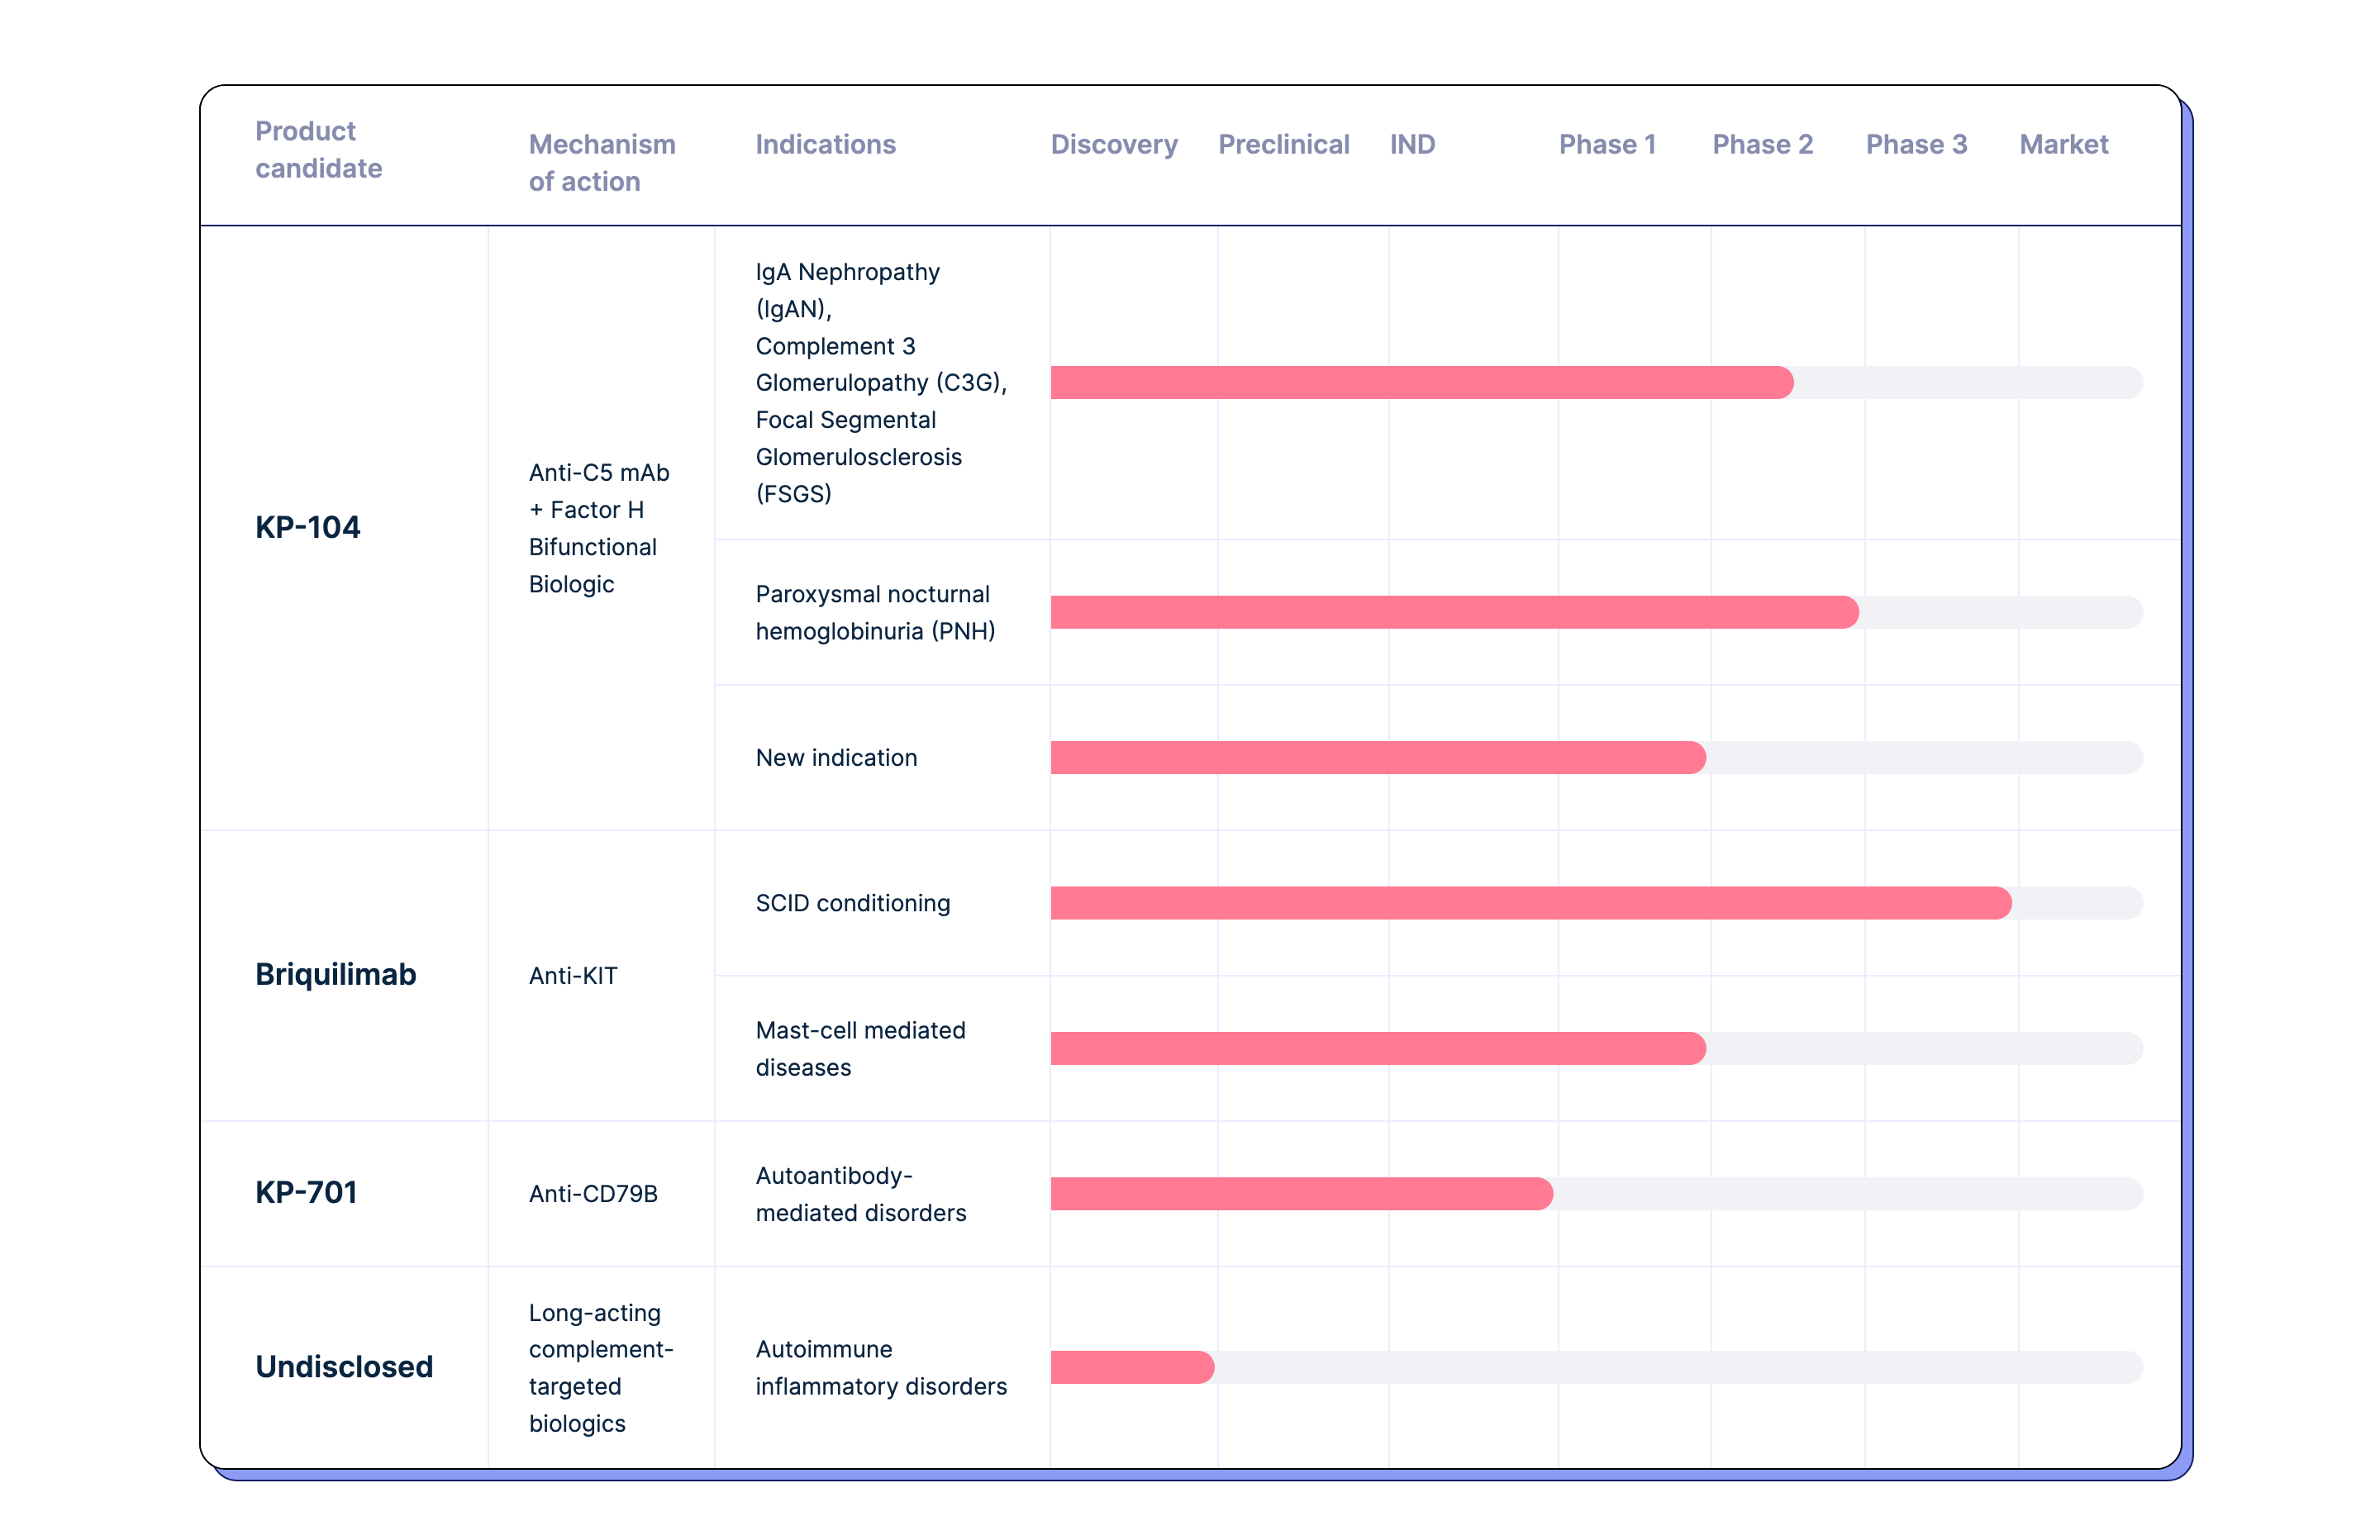
Task: Click the New indication progress bar
Action: [x=1596, y=757]
